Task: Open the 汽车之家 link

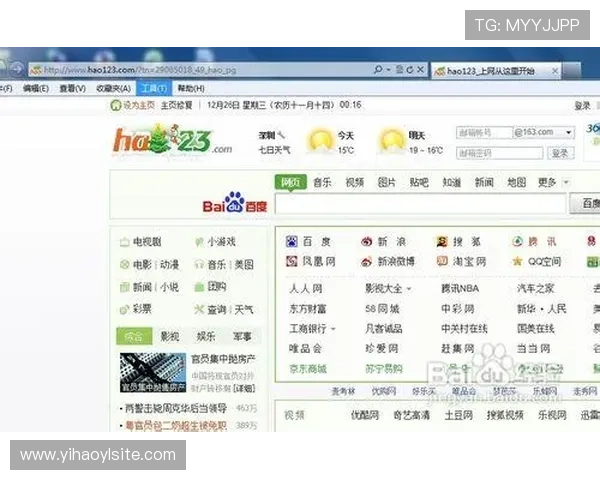Action: 535,289
